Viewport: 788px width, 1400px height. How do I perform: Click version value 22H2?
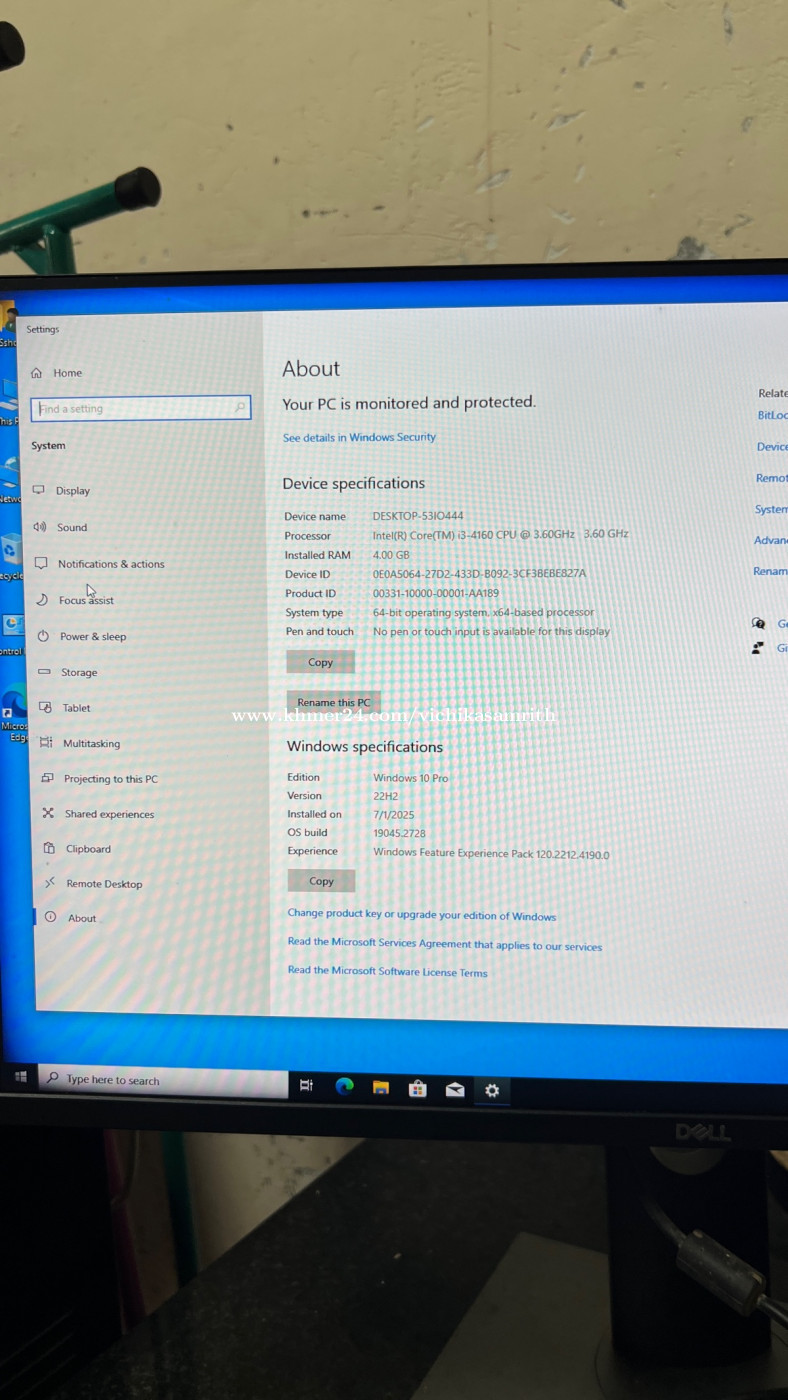386,796
